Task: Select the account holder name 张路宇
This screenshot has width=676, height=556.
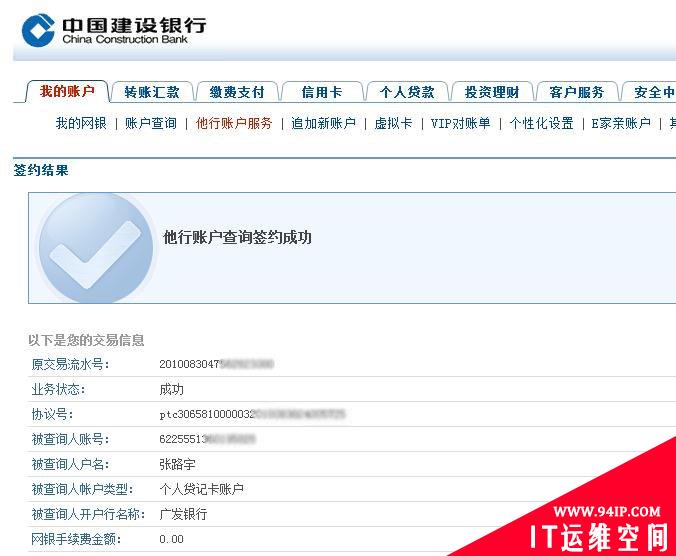Action: point(178,464)
